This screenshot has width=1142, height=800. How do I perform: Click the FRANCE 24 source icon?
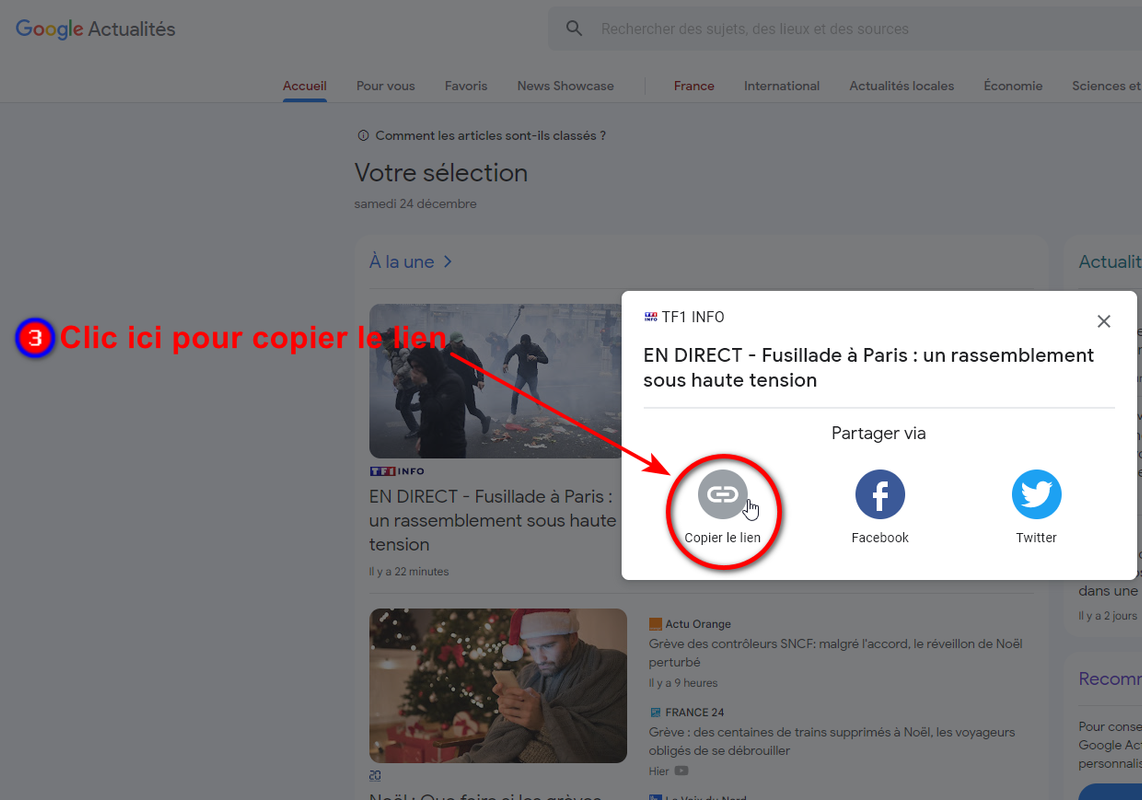(655, 713)
